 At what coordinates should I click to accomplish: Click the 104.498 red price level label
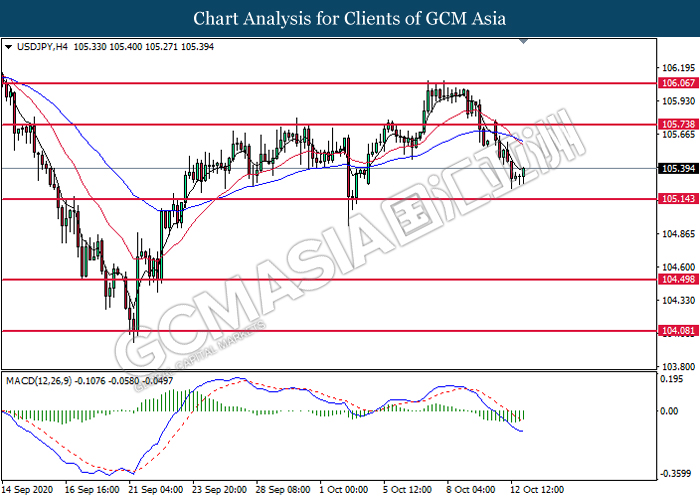(678, 279)
